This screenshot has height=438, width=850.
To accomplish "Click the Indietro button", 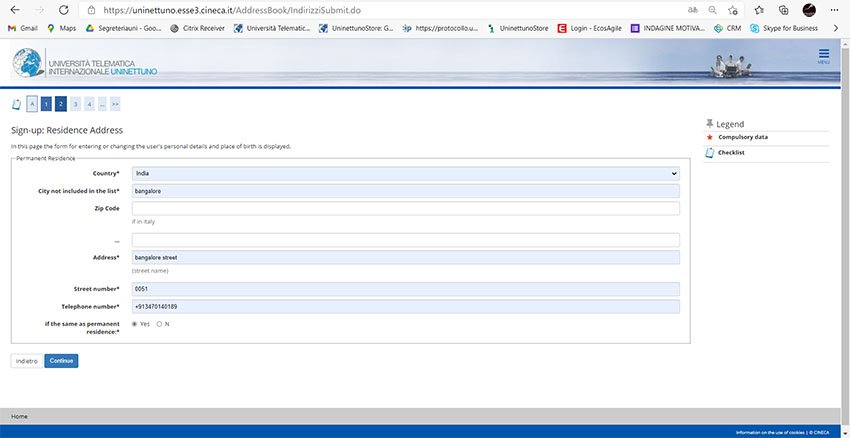I will pos(26,360).
